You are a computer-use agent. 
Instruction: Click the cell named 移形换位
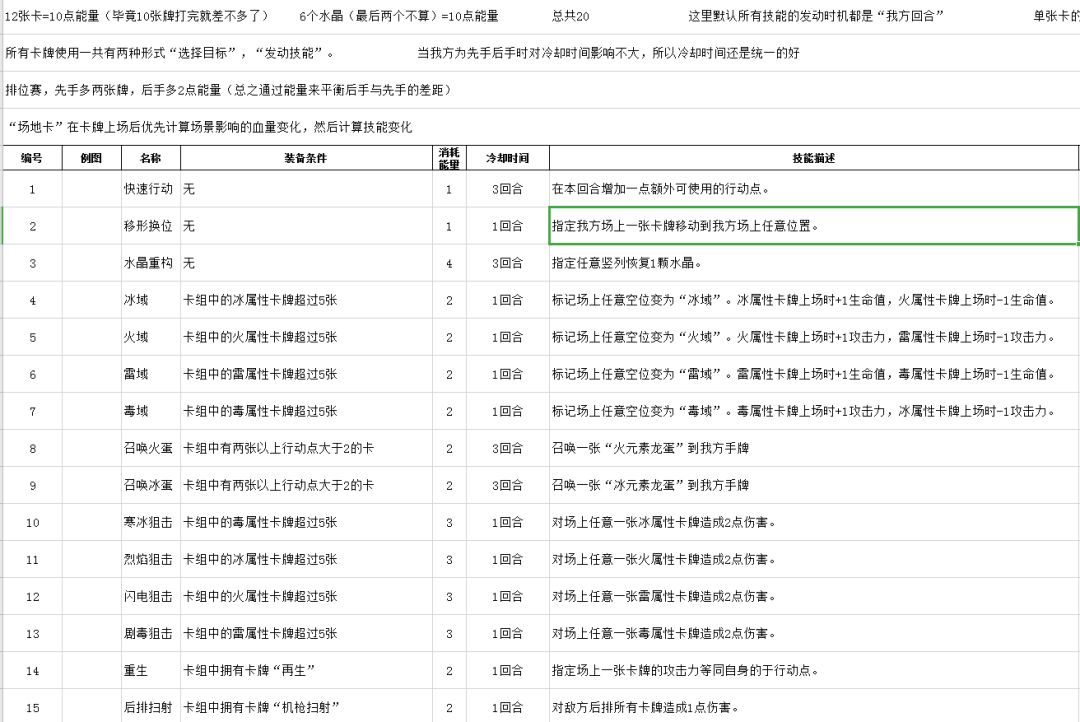[x=150, y=226]
